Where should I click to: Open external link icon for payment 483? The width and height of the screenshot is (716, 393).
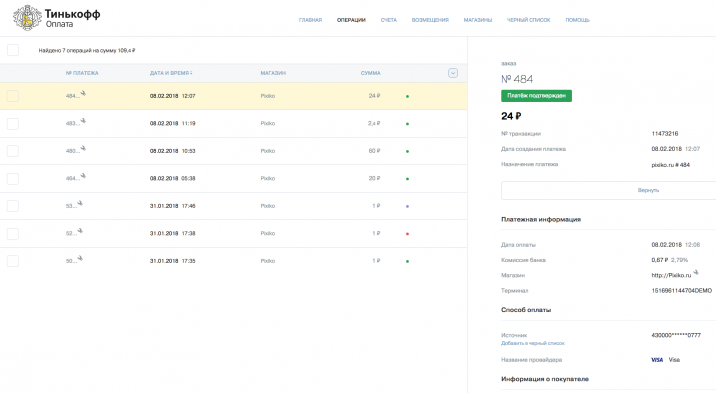click(x=83, y=121)
